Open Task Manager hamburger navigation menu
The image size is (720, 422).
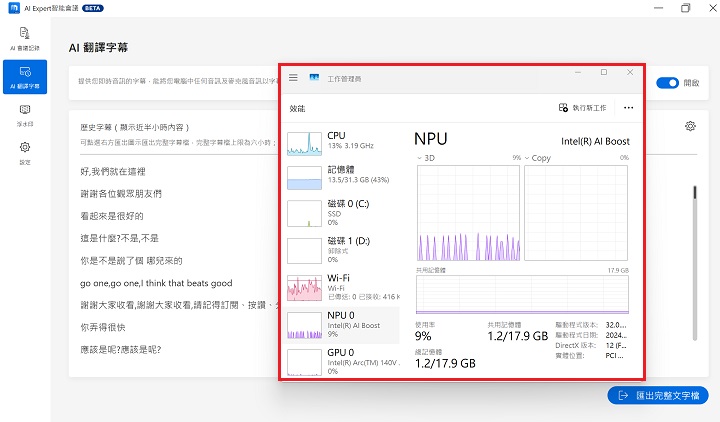point(293,78)
